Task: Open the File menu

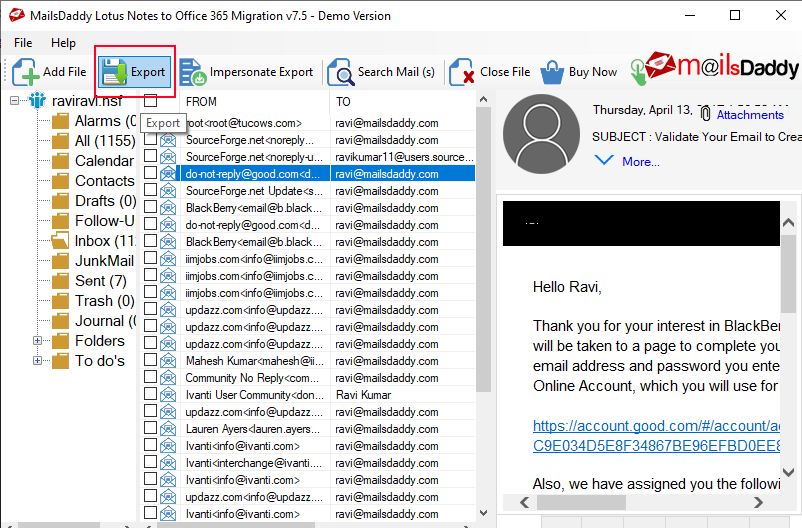Action: tap(23, 43)
